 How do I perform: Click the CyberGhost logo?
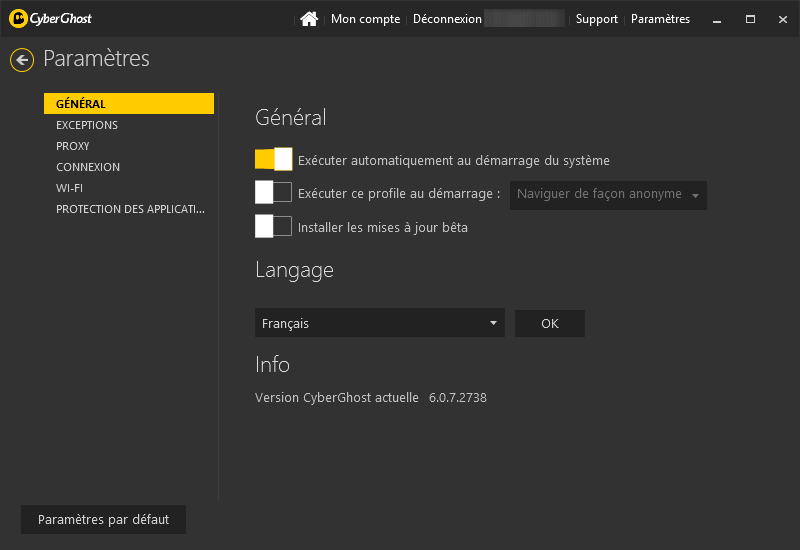coord(51,18)
